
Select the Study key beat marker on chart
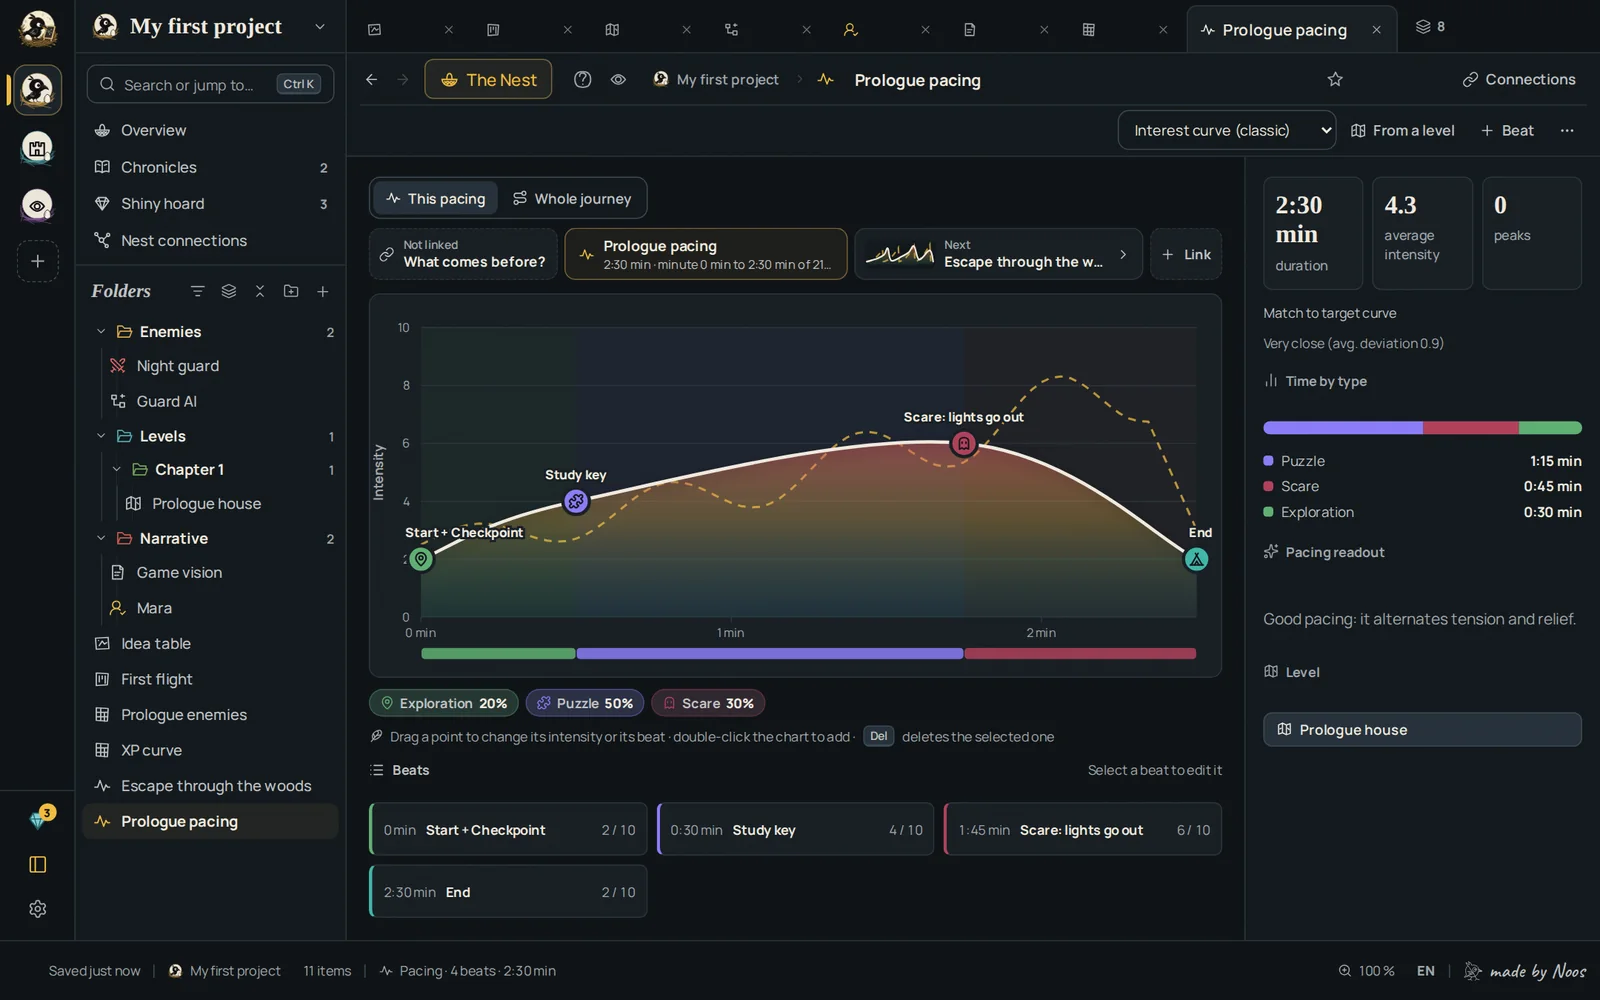pos(576,501)
